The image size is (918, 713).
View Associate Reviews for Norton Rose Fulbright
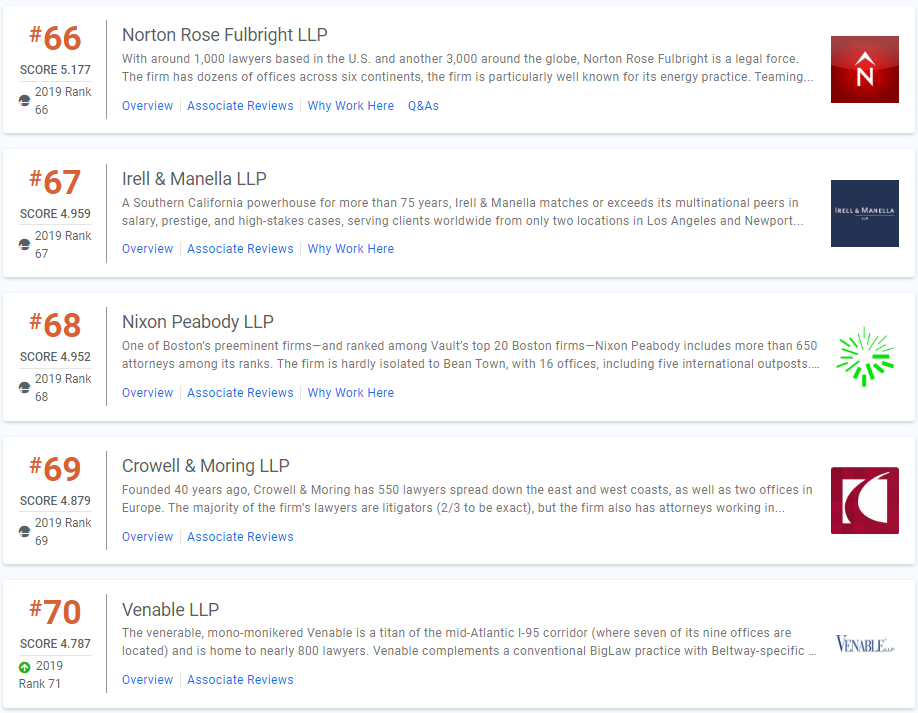click(240, 106)
